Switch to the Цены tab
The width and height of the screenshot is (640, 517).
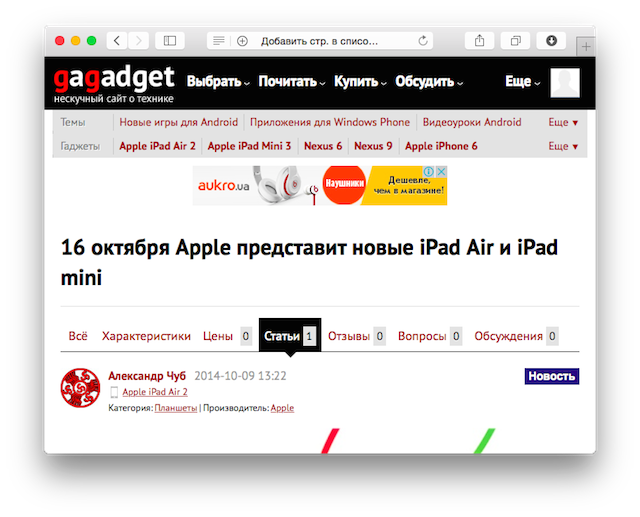[x=227, y=336]
